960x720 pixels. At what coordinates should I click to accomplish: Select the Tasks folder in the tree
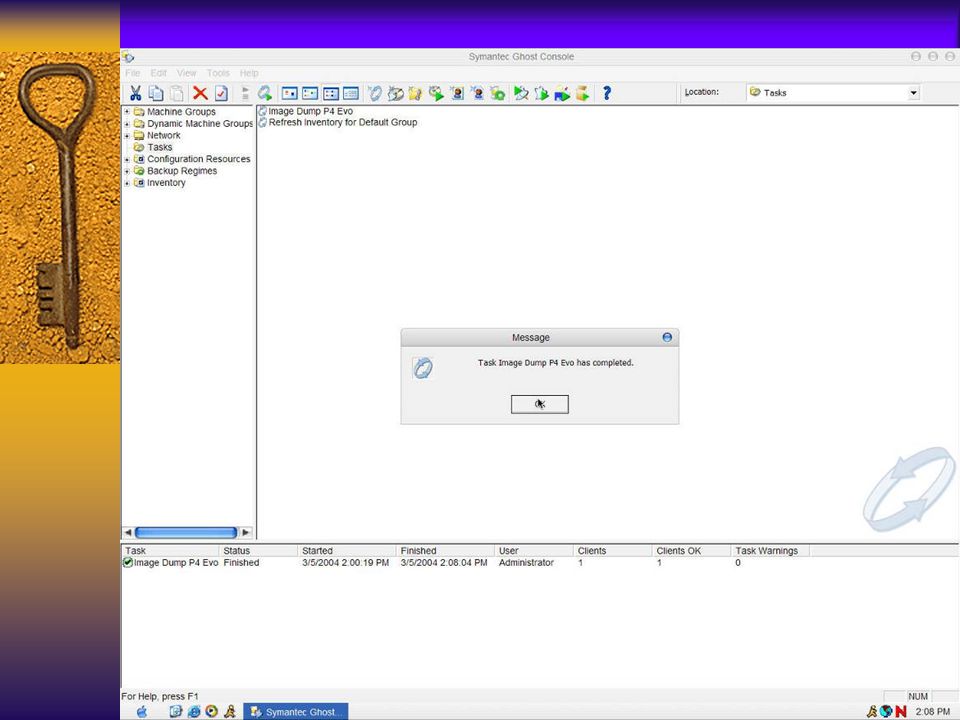click(159, 148)
